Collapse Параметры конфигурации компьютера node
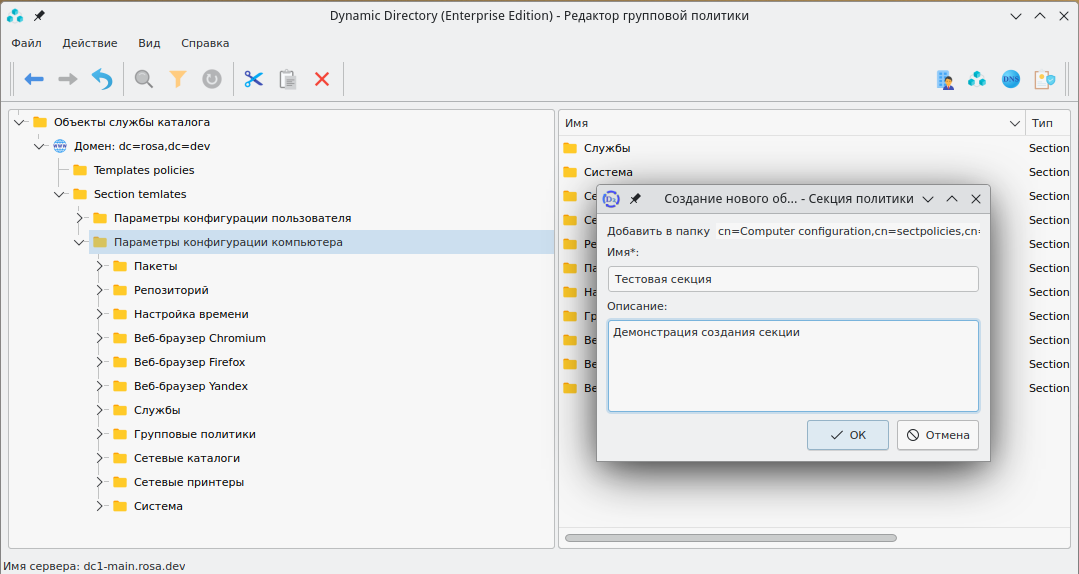Screen dimensions: 1079x574 point(80,242)
